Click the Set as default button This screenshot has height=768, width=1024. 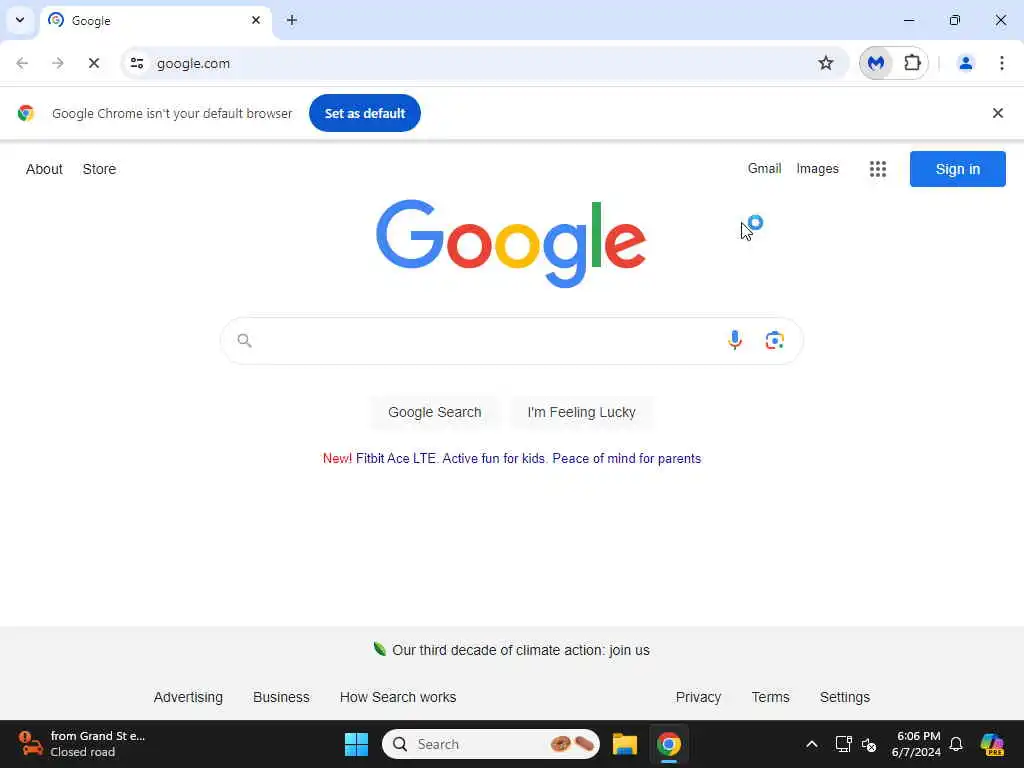(x=364, y=113)
